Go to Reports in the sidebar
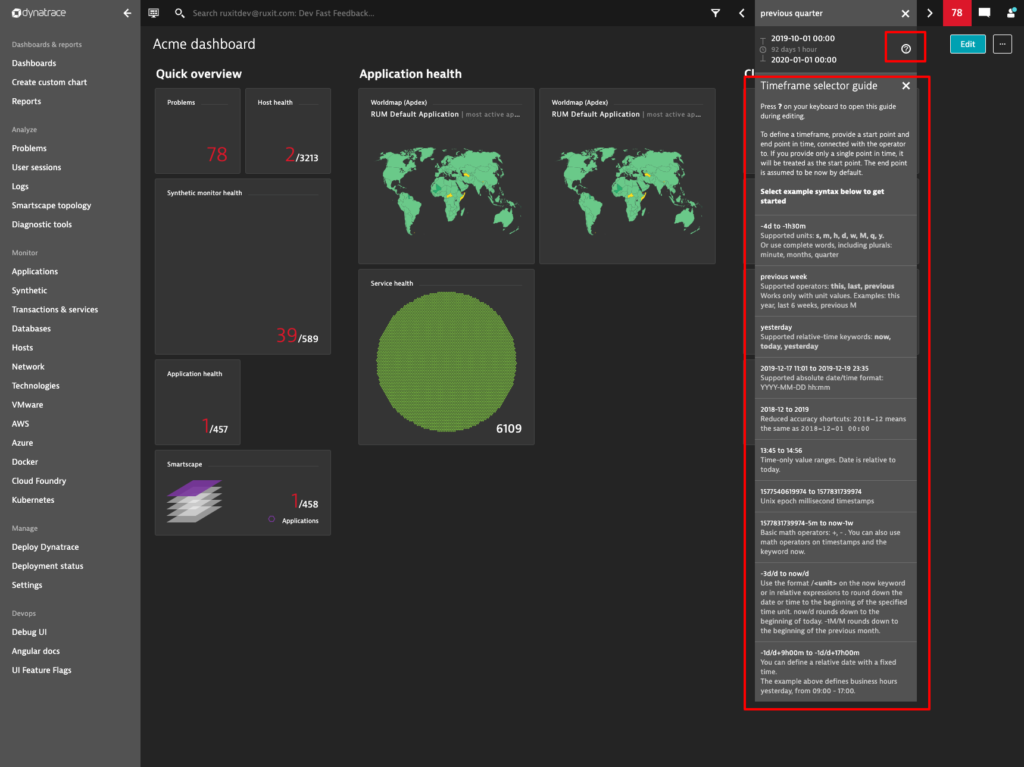 tap(26, 101)
